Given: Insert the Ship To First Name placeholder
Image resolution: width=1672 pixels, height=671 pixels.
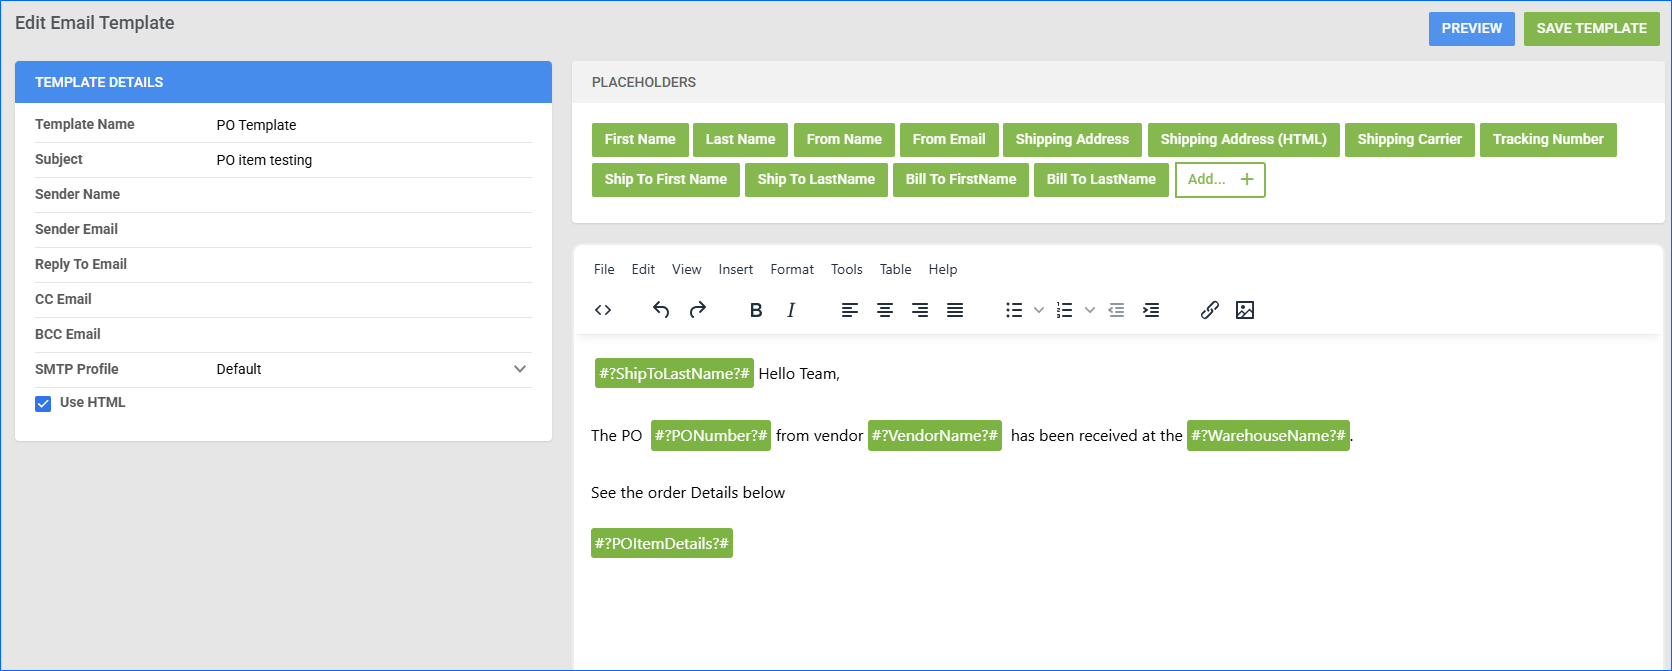Looking at the screenshot, I should click(x=666, y=180).
